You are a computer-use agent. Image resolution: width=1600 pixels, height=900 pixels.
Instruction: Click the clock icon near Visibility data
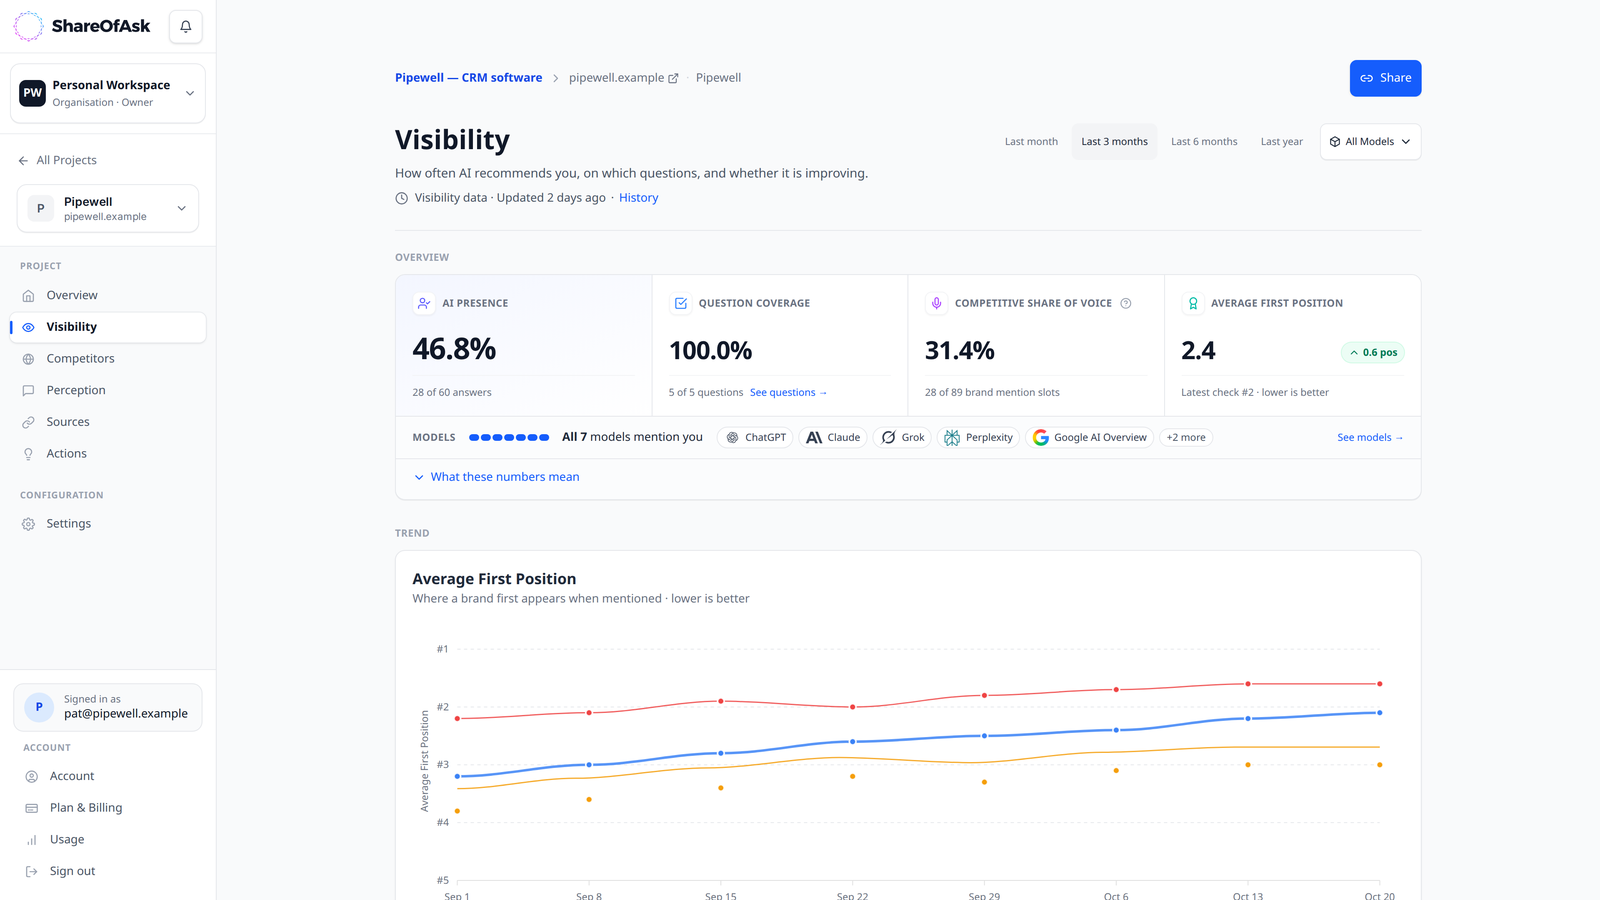(402, 198)
